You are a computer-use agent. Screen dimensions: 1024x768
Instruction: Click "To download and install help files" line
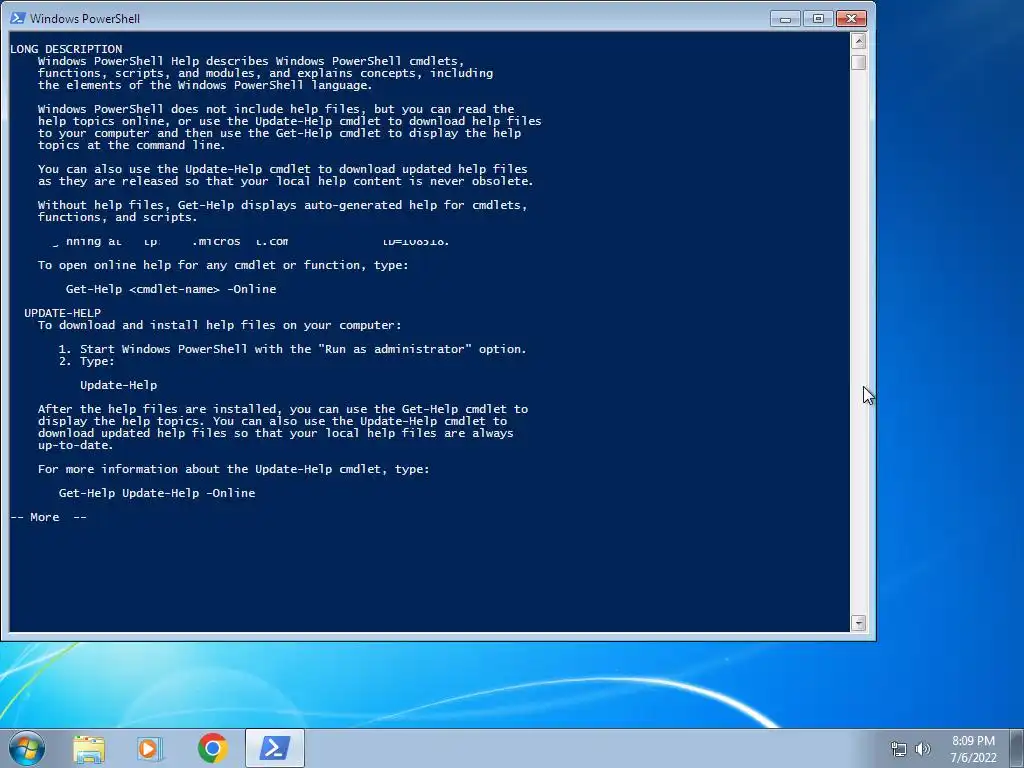point(219,325)
